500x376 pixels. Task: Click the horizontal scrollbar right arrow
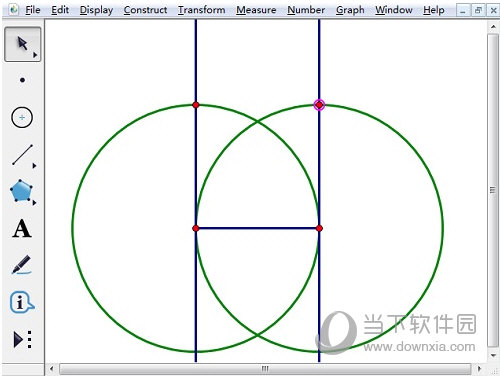tap(479, 369)
